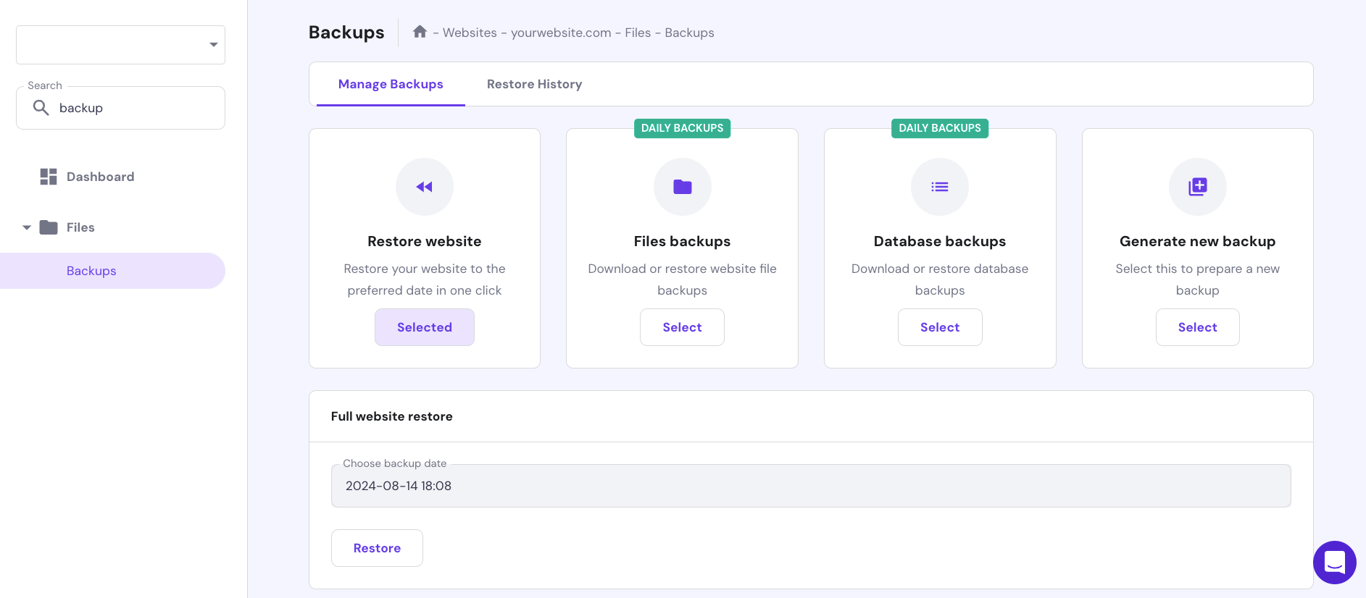Switch to the Manage Backups tab
1366x598 pixels.
[x=390, y=84]
